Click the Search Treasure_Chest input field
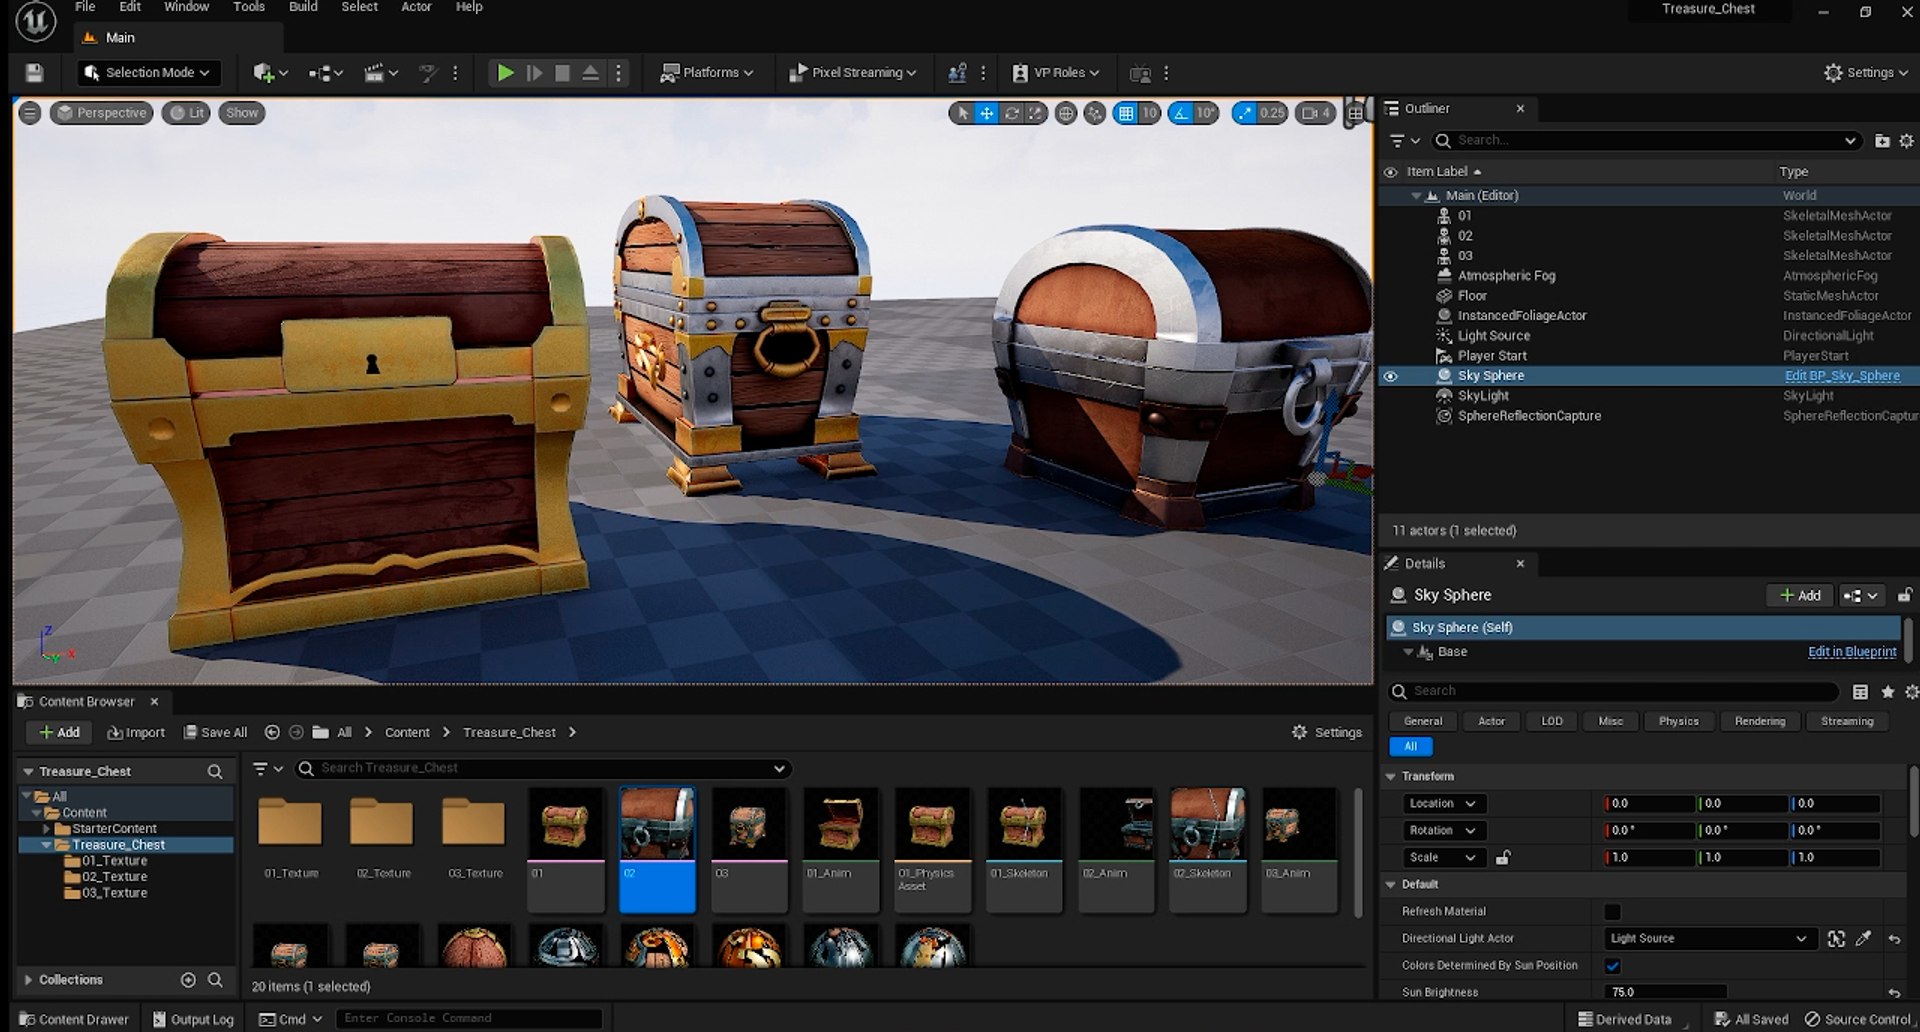Viewport: 1920px width, 1032px height. click(543, 768)
